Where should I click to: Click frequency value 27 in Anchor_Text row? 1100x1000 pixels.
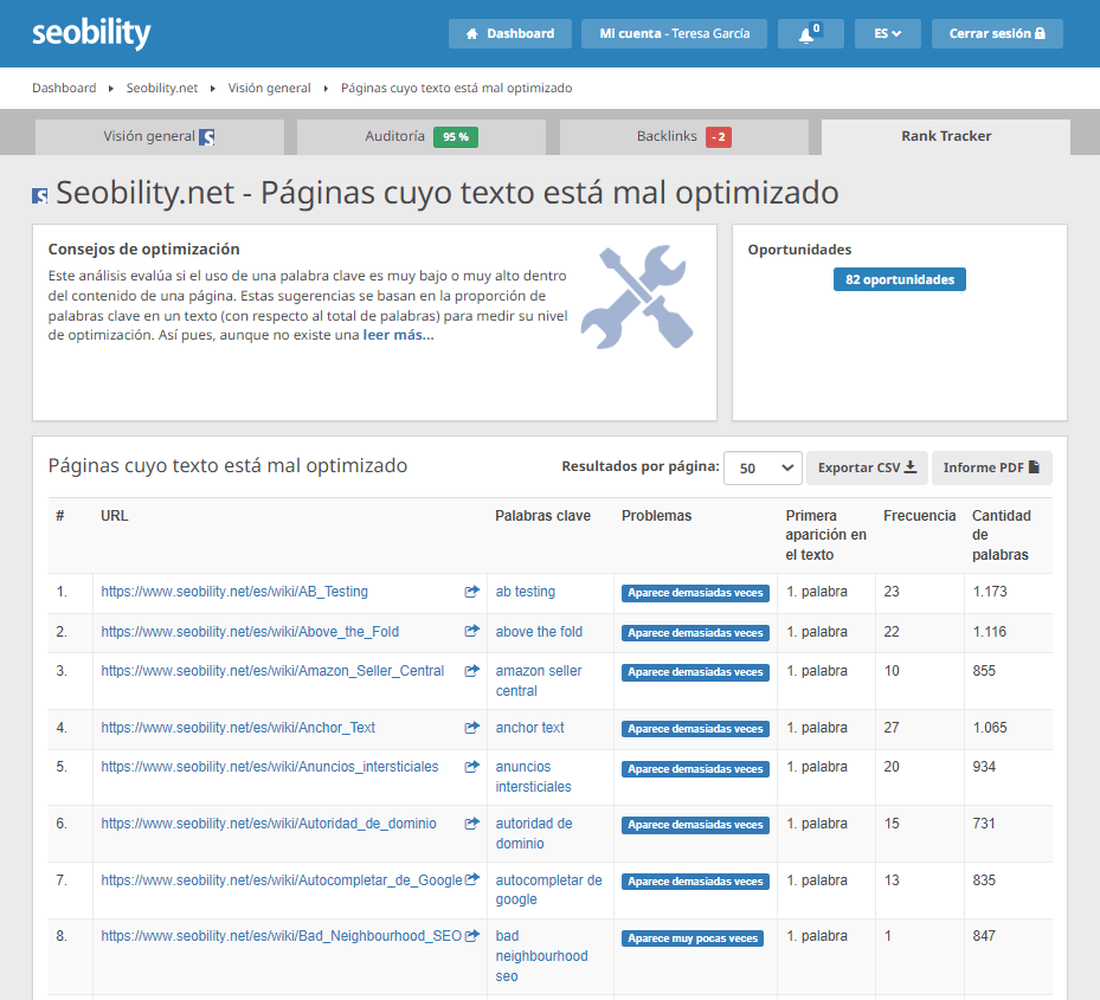pyautogui.click(x=892, y=728)
